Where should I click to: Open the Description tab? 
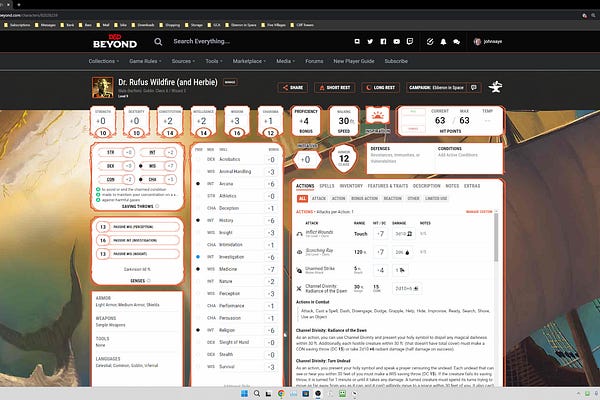(427, 186)
